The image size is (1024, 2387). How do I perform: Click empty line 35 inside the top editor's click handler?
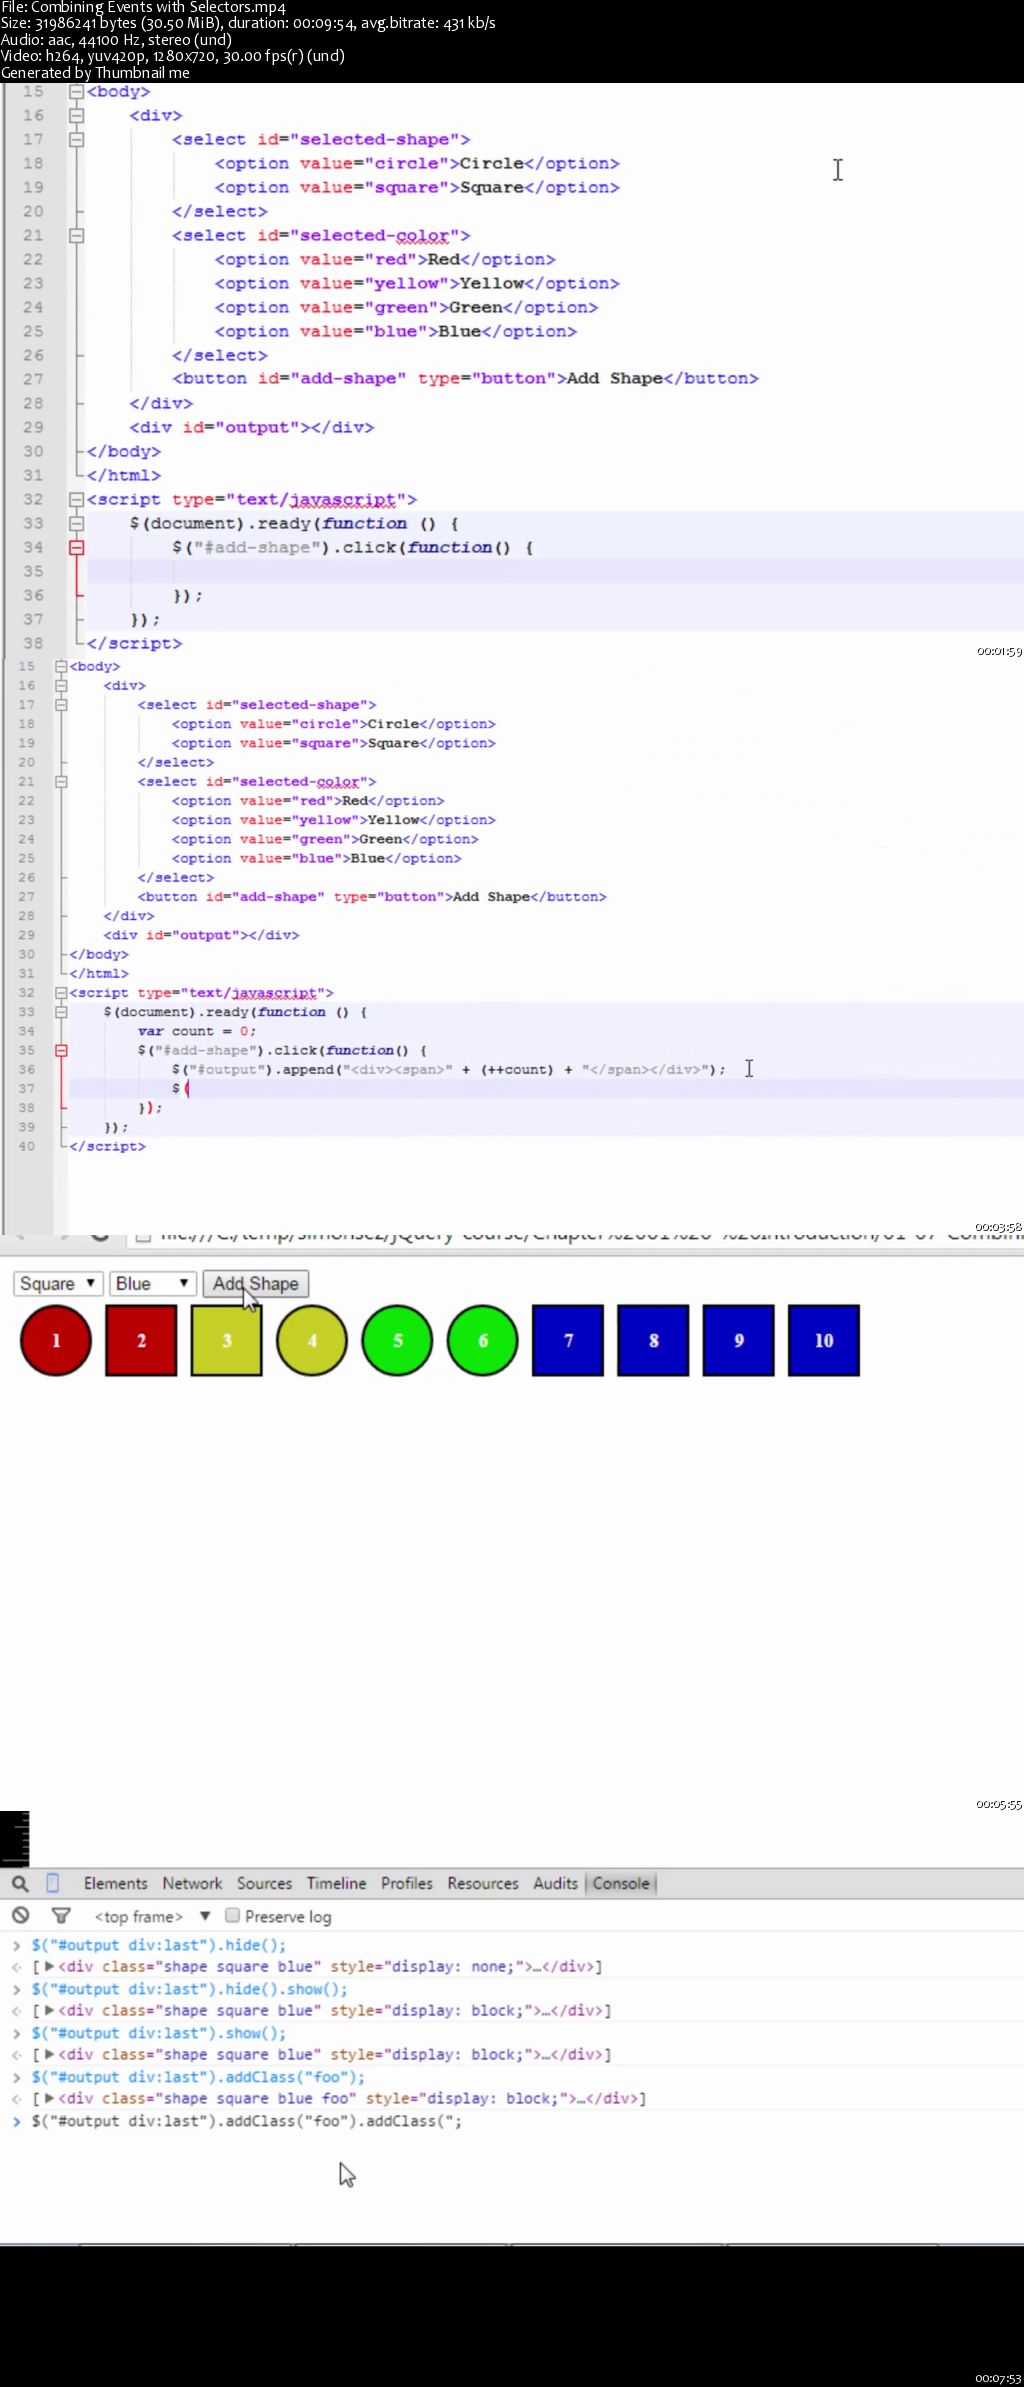(x=555, y=571)
